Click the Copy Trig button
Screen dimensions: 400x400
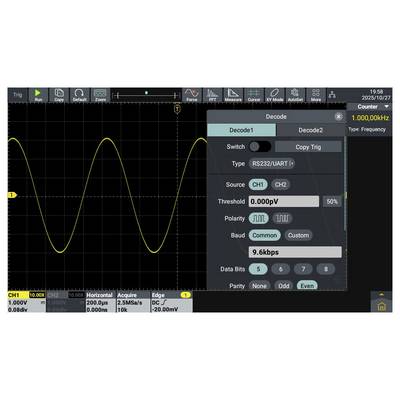[308, 147]
